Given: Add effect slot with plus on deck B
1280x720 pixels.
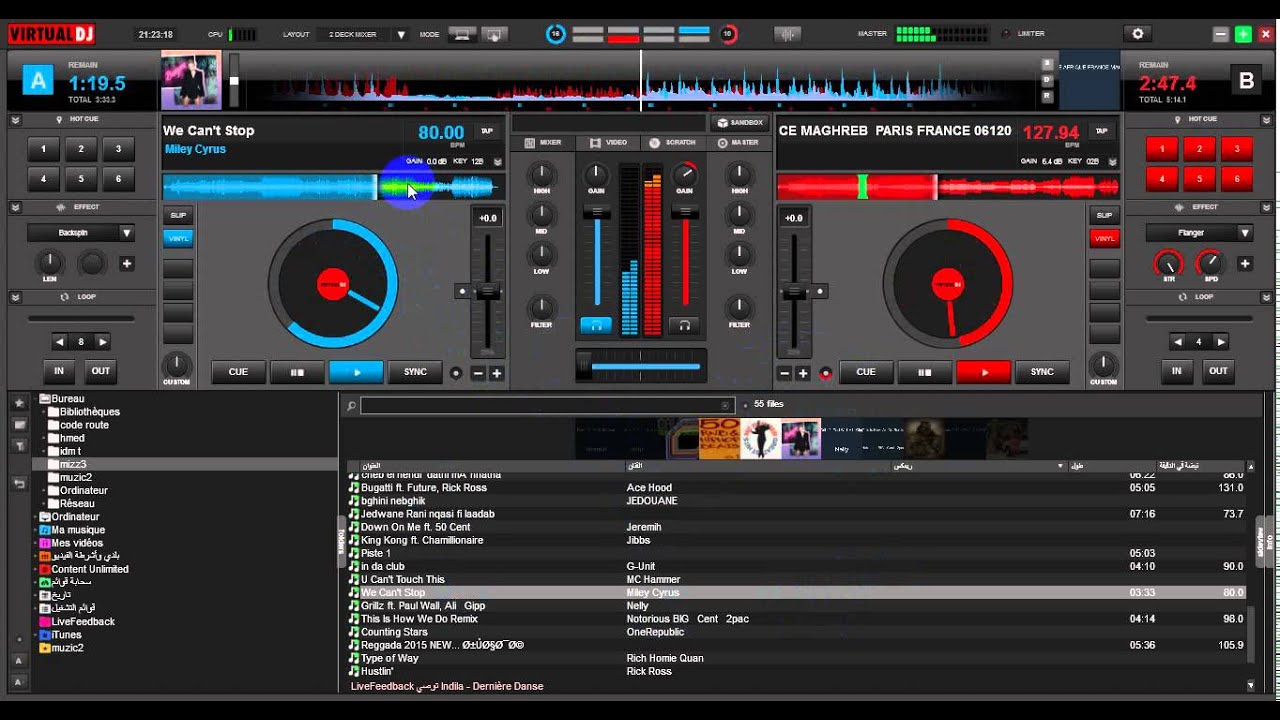Looking at the screenshot, I should [x=1245, y=264].
